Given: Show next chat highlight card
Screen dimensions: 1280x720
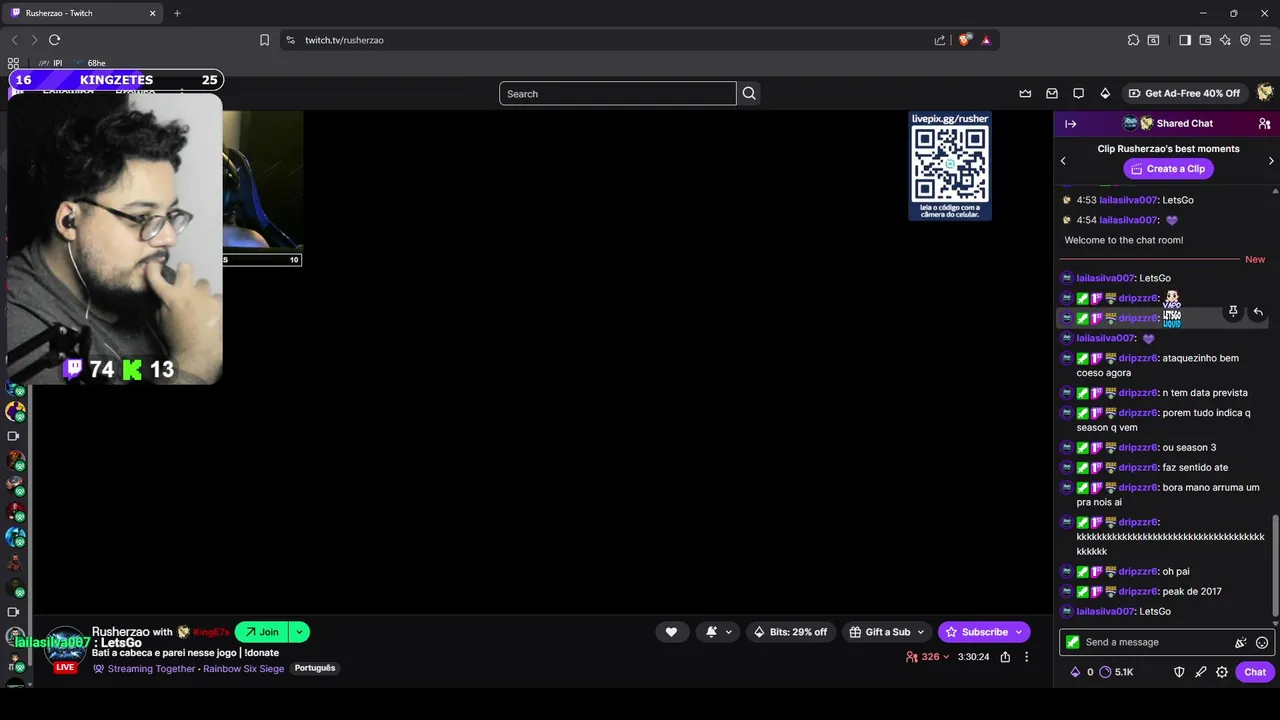Looking at the screenshot, I should [1271, 160].
